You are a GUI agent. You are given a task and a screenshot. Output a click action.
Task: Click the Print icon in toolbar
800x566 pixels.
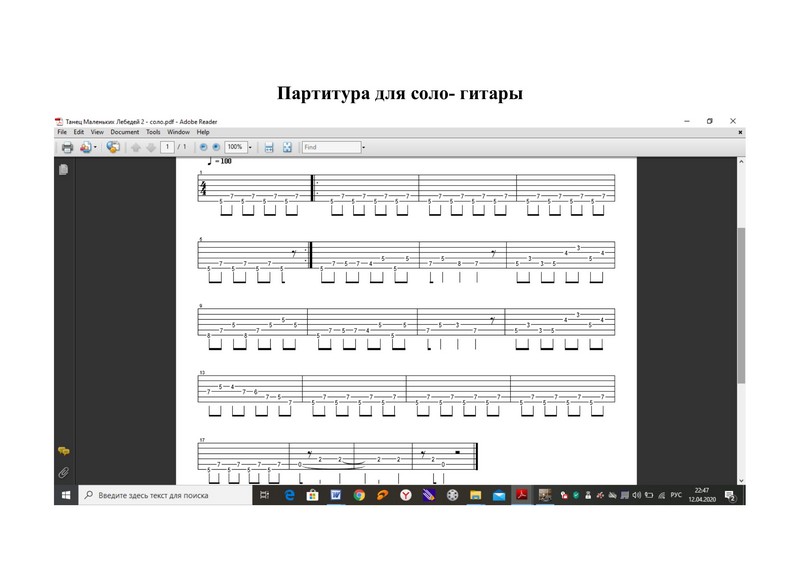pyautogui.click(x=66, y=147)
